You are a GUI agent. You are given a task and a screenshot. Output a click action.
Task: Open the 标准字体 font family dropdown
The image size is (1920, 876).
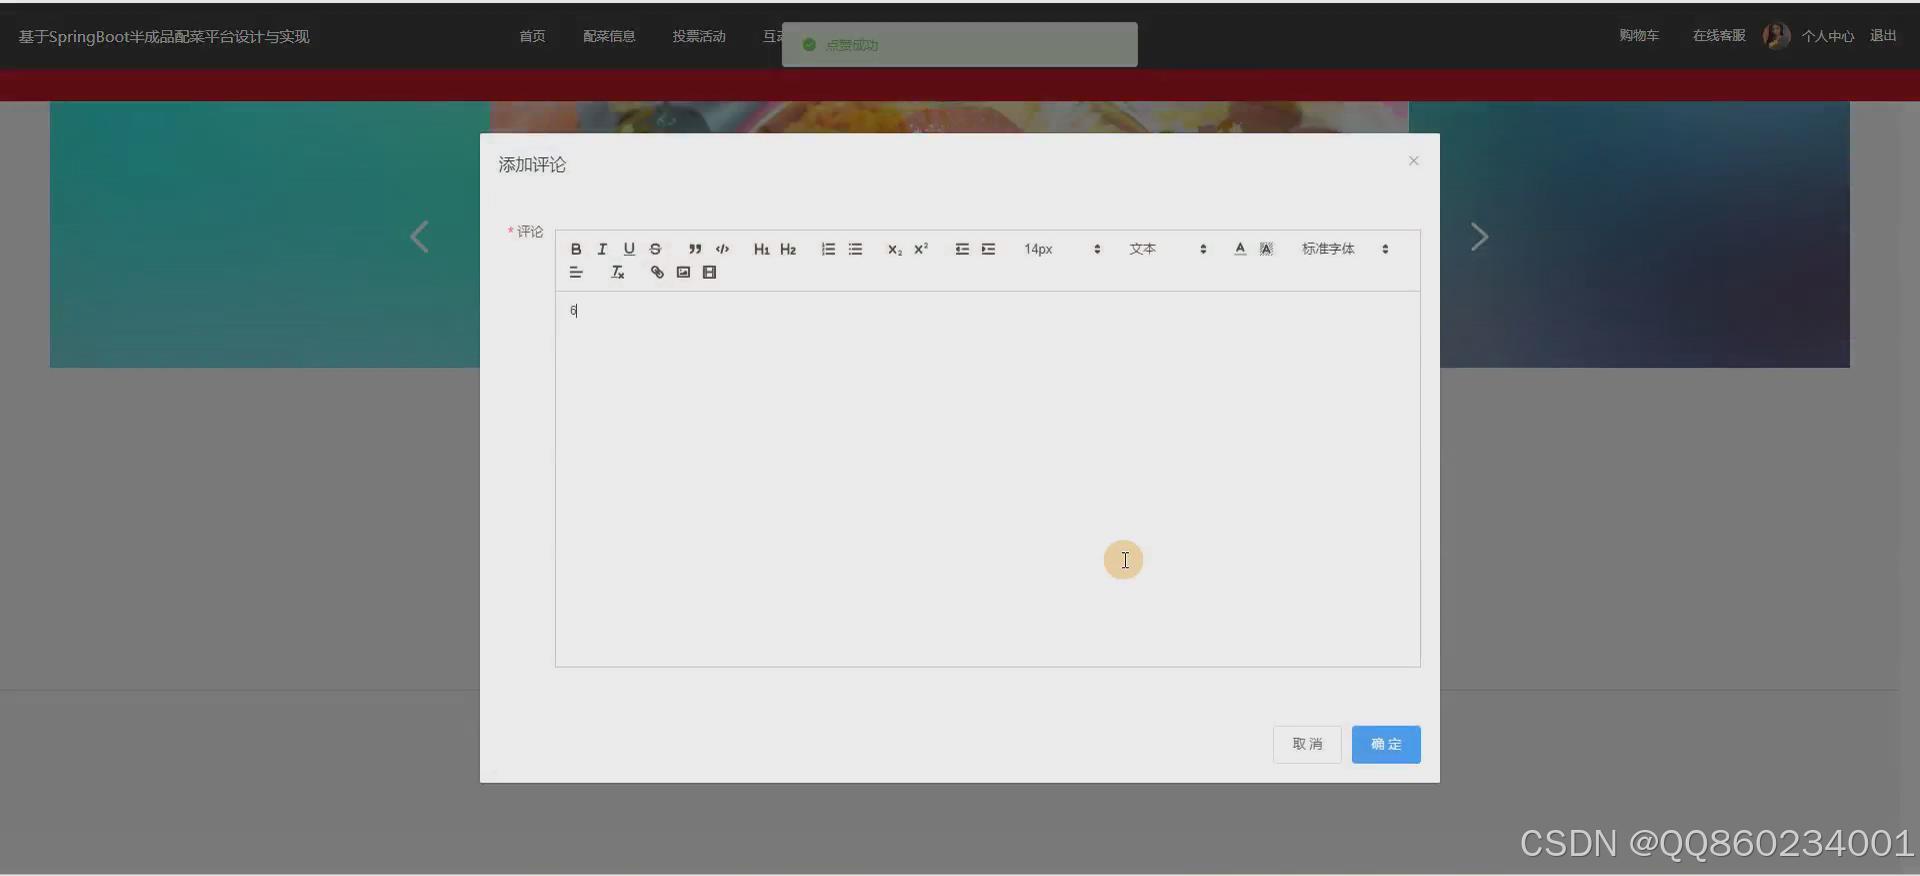point(1345,249)
